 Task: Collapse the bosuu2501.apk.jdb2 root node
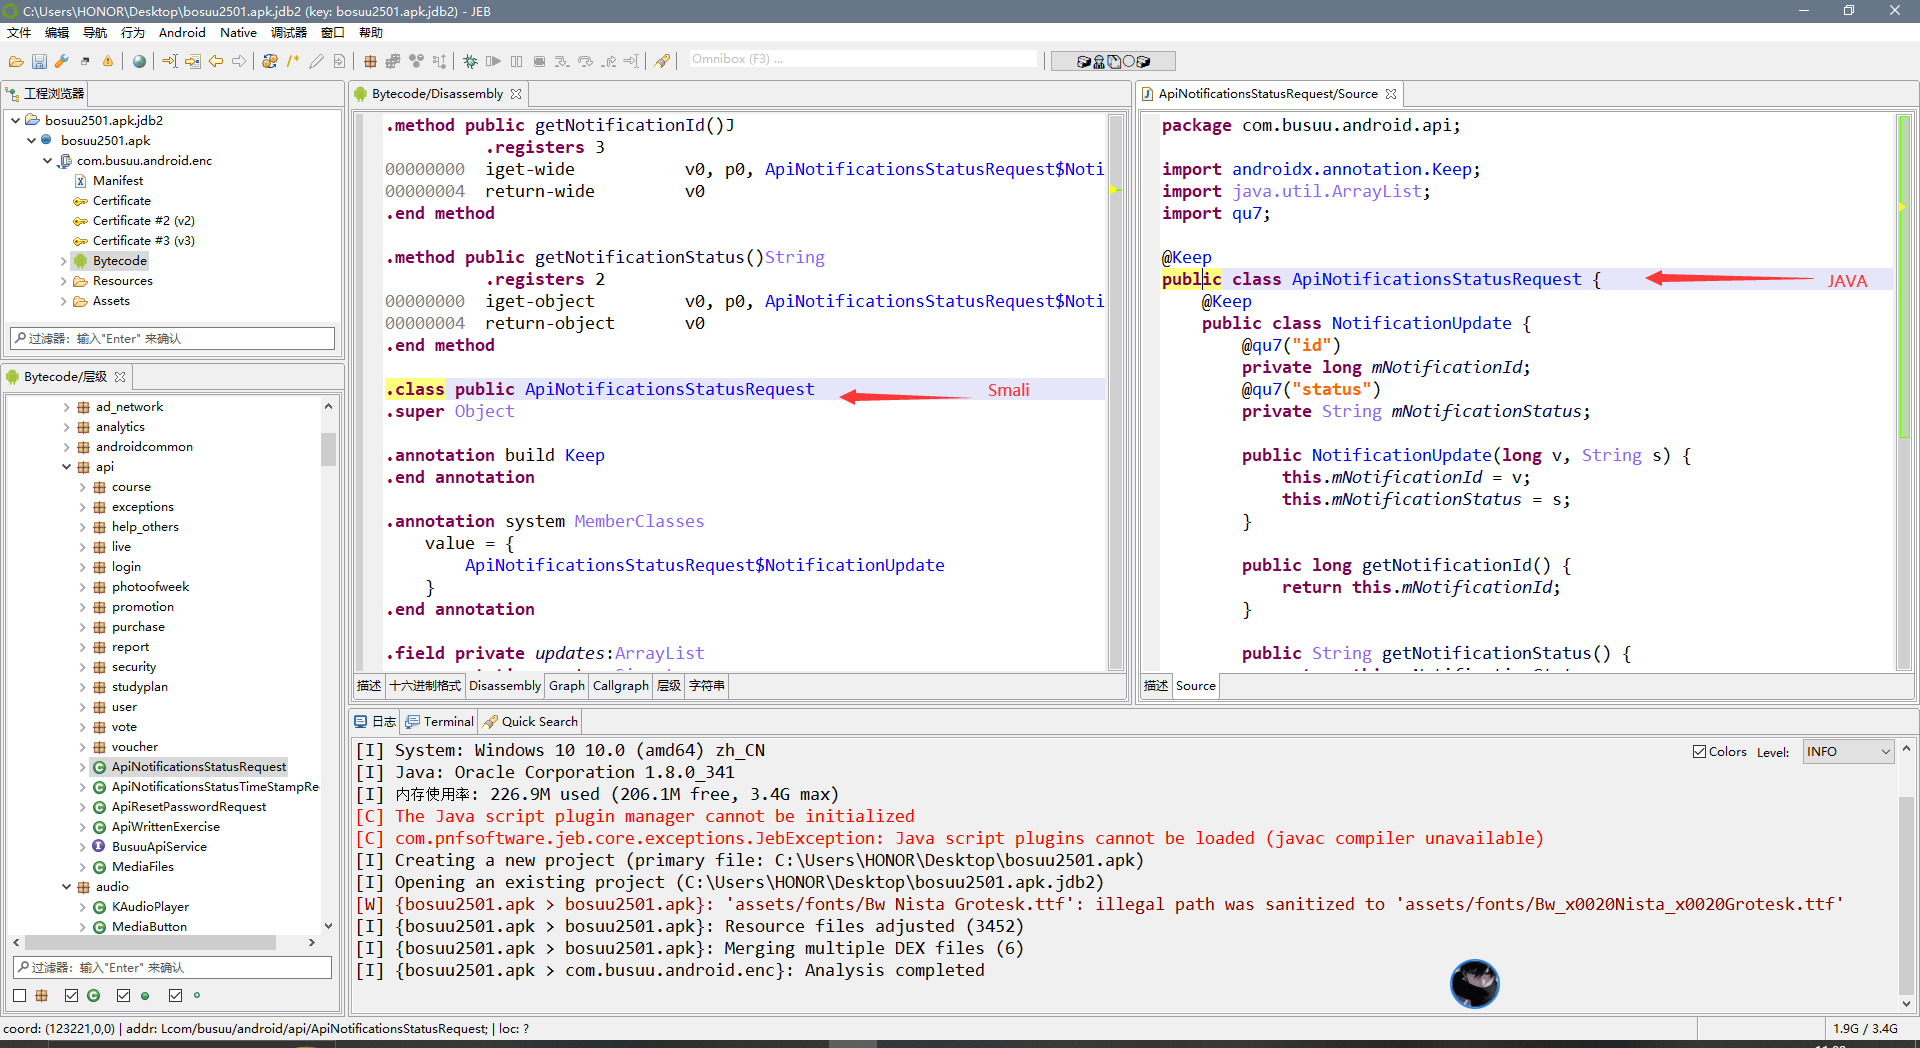click(x=16, y=121)
